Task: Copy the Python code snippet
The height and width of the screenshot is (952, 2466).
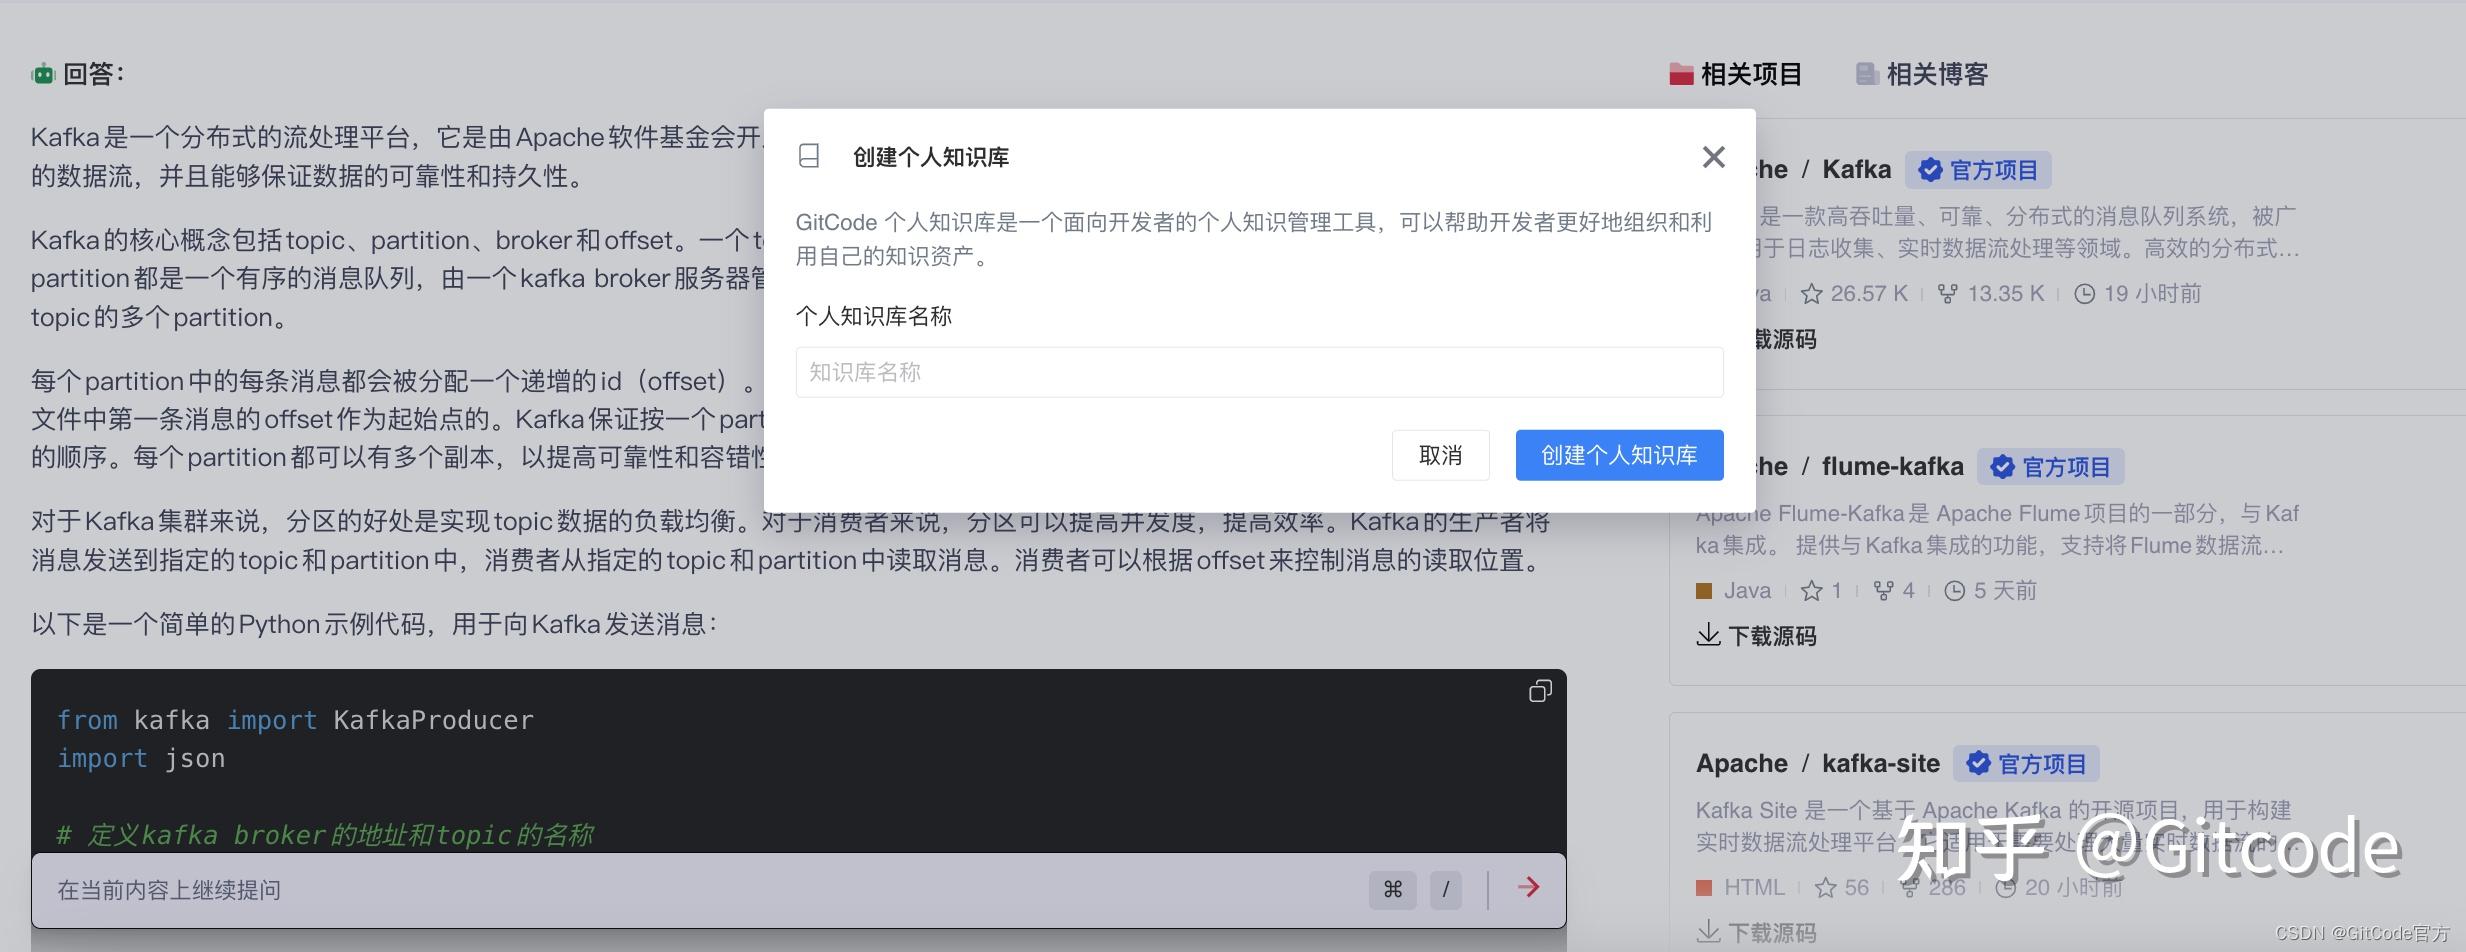Action: point(1539,691)
